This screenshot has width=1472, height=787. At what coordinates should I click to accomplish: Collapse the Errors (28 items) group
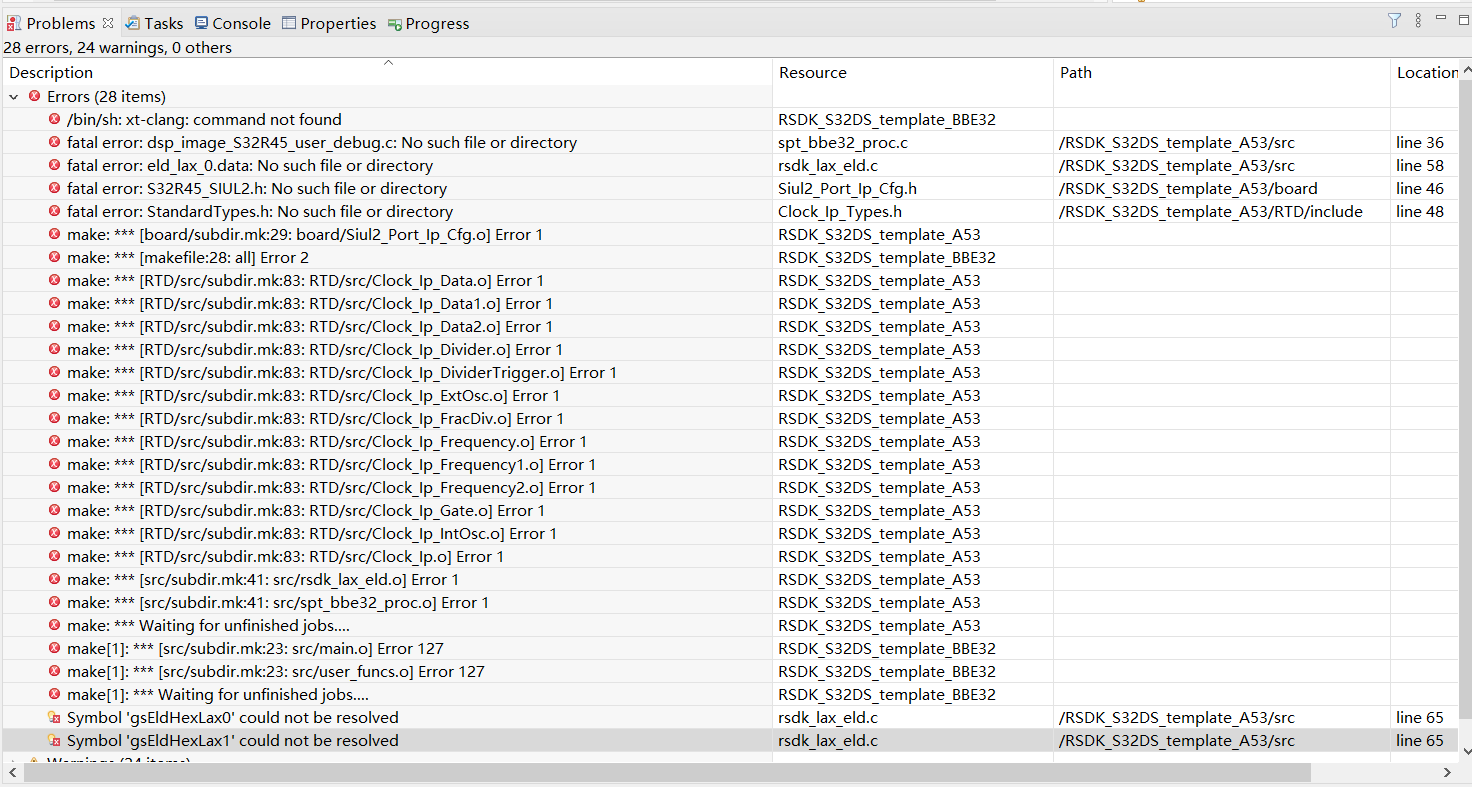[14, 96]
